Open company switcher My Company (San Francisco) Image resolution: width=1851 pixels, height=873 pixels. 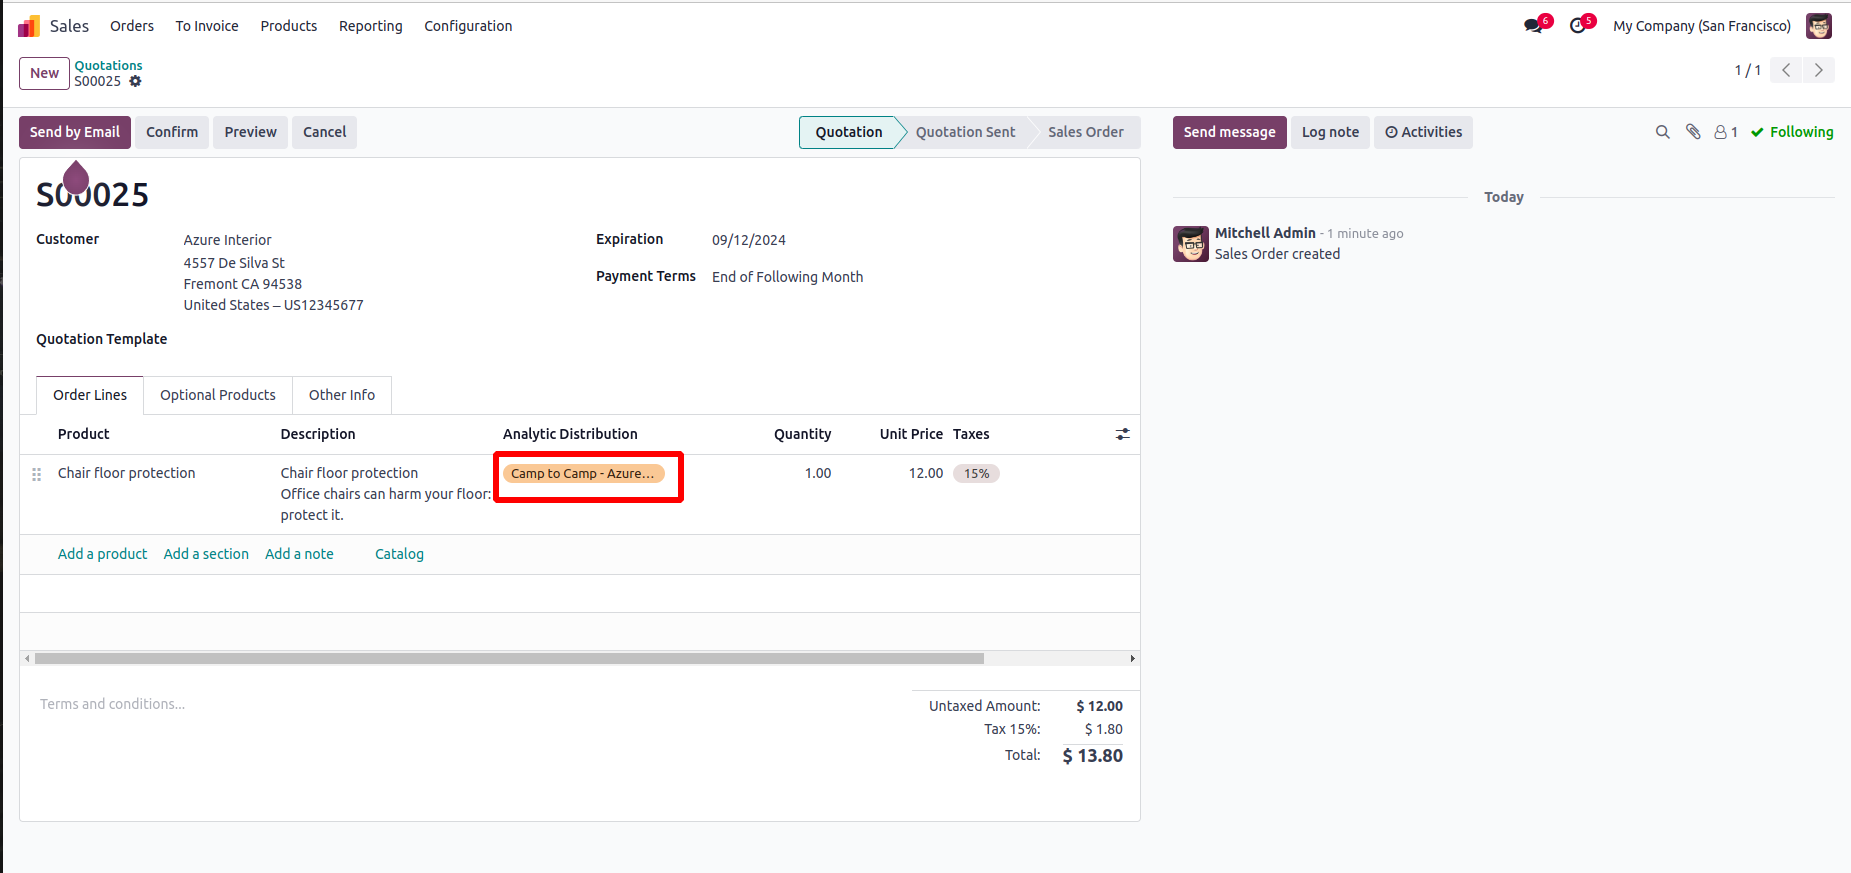pos(1702,26)
